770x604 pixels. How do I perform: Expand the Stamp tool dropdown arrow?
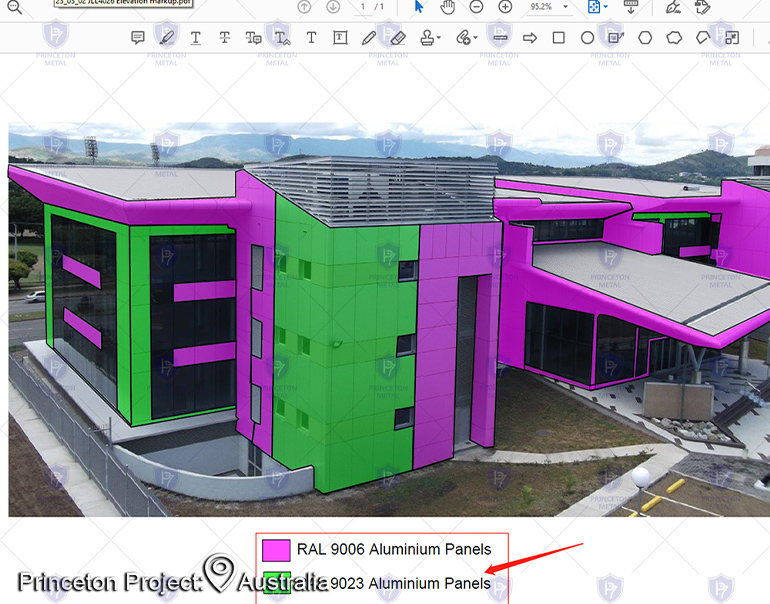click(439, 38)
